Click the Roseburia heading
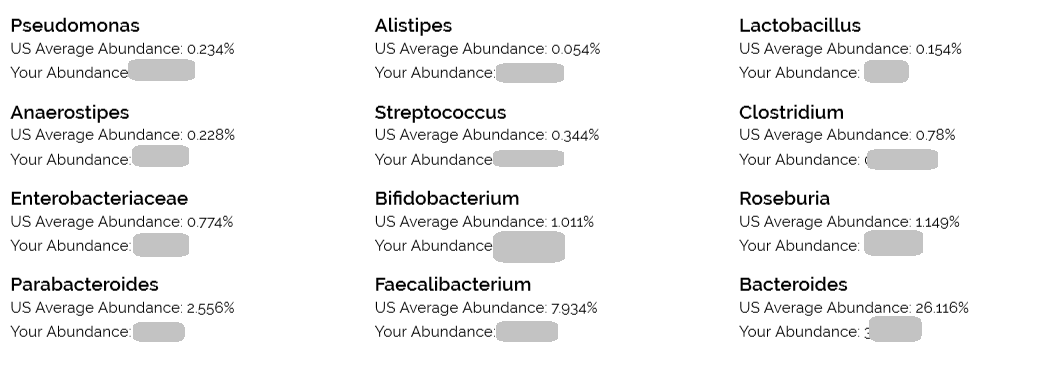 pyautogui.click(x=784, y=198)
